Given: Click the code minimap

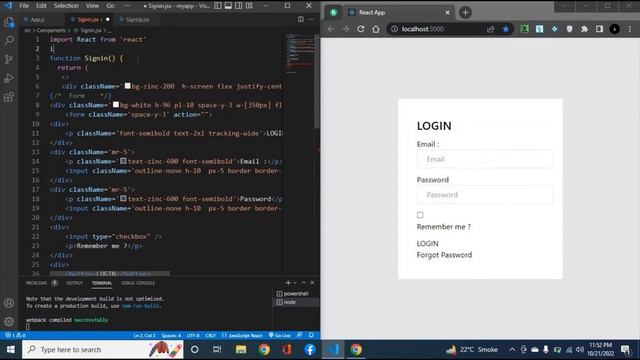Looking at the screenshot, I should [300, 53].
